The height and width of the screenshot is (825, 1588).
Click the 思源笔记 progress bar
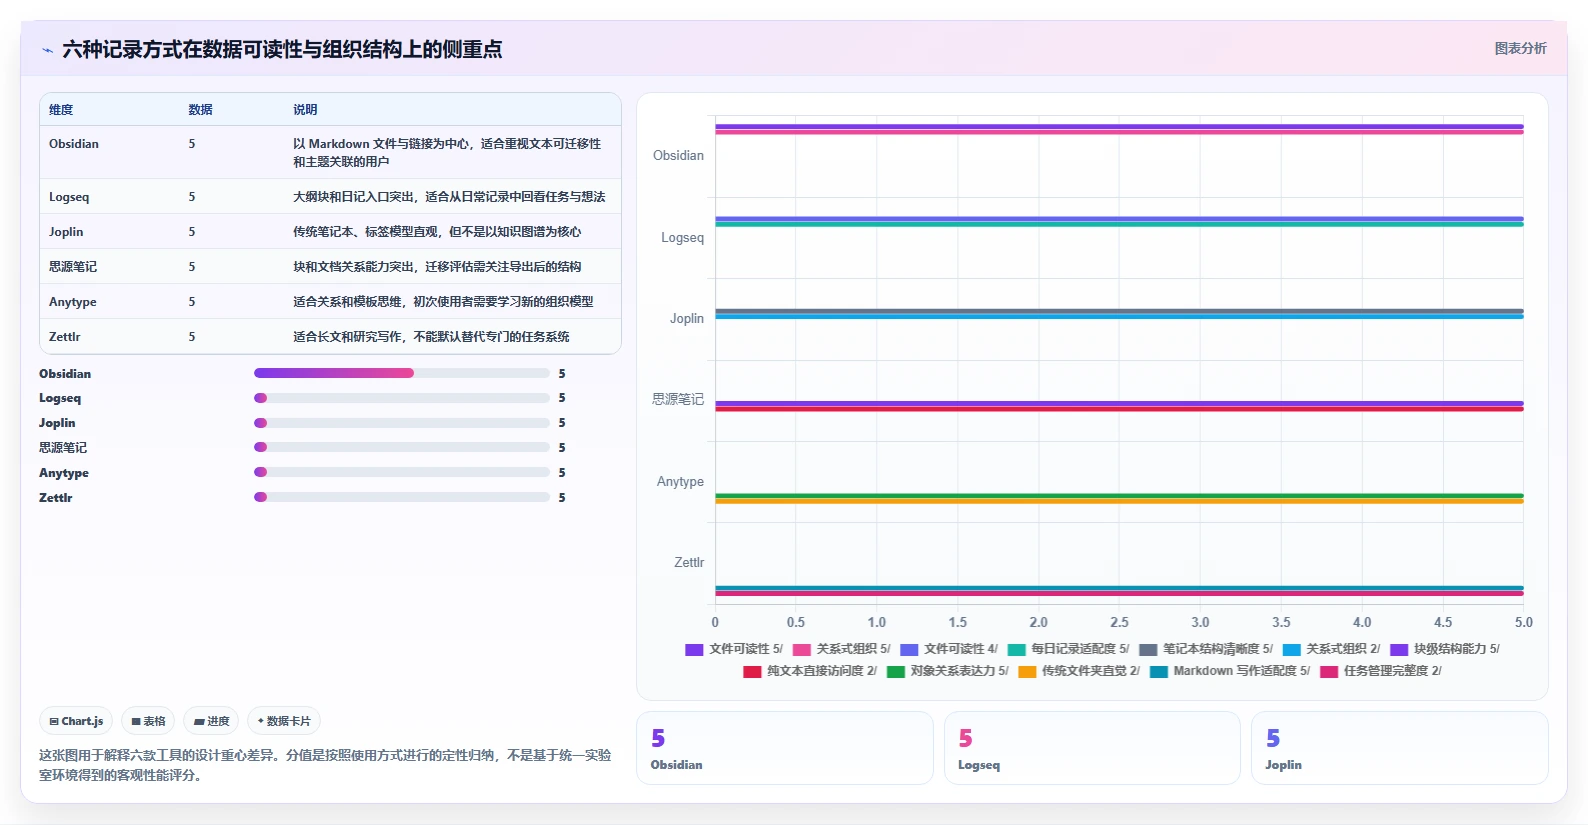[402, 447]
